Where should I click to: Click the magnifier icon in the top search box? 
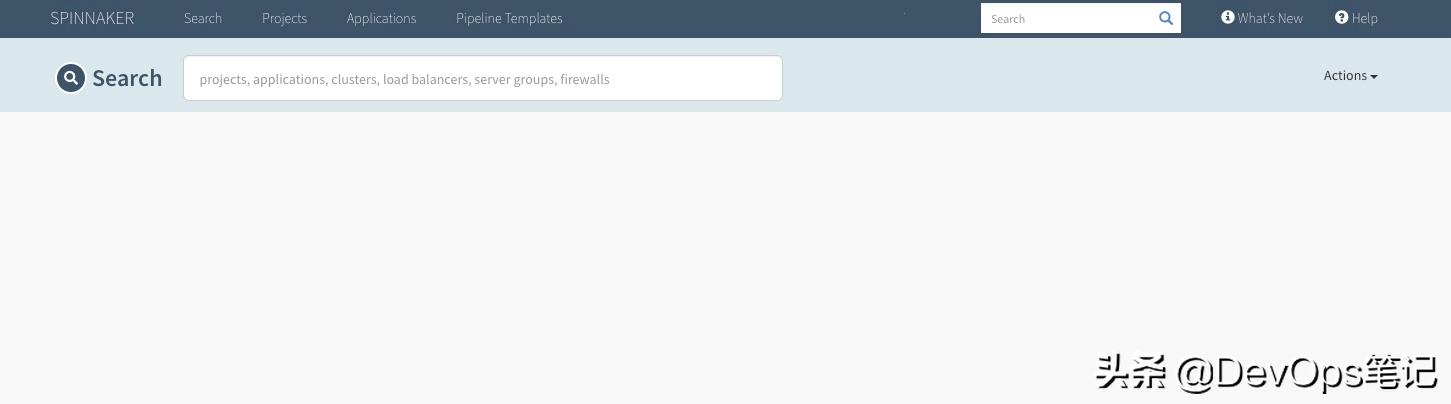coord(1165,18)
